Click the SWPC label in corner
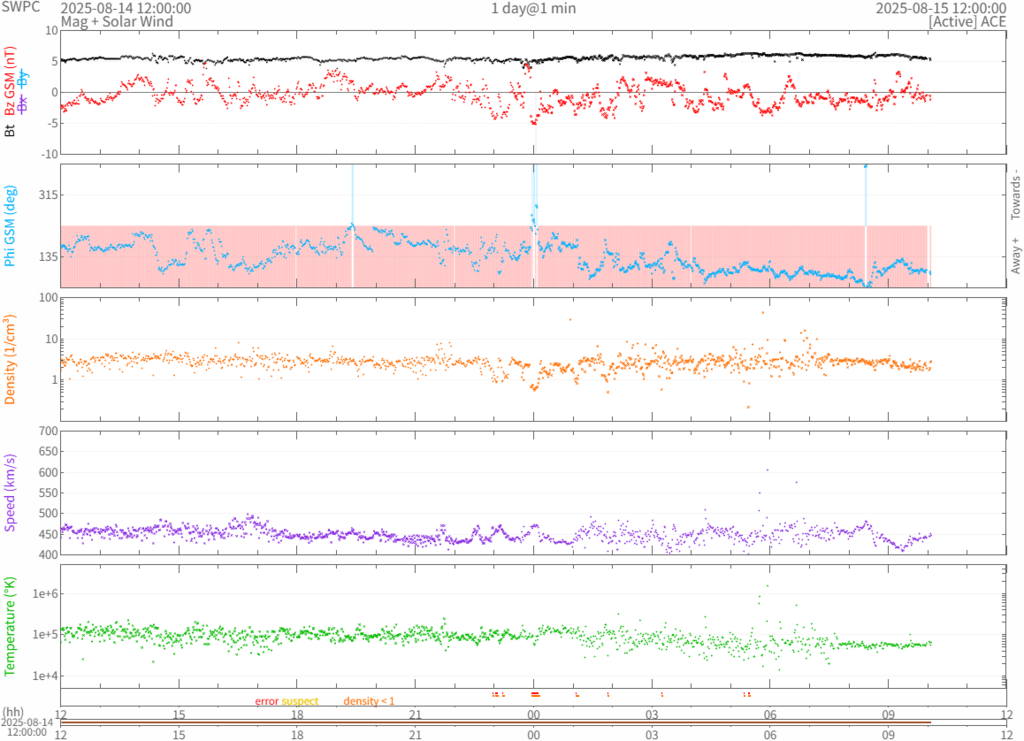The height and width of the screenshot is (741, 1024). 20,8
